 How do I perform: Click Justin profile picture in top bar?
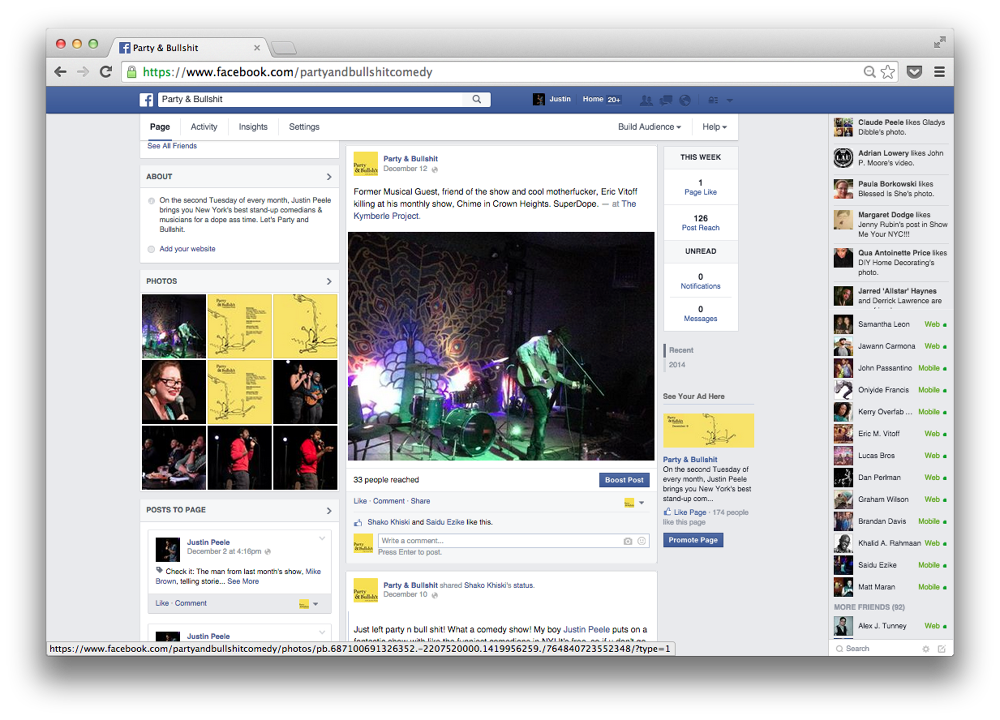pyautogui.click(x=539, y=99)
